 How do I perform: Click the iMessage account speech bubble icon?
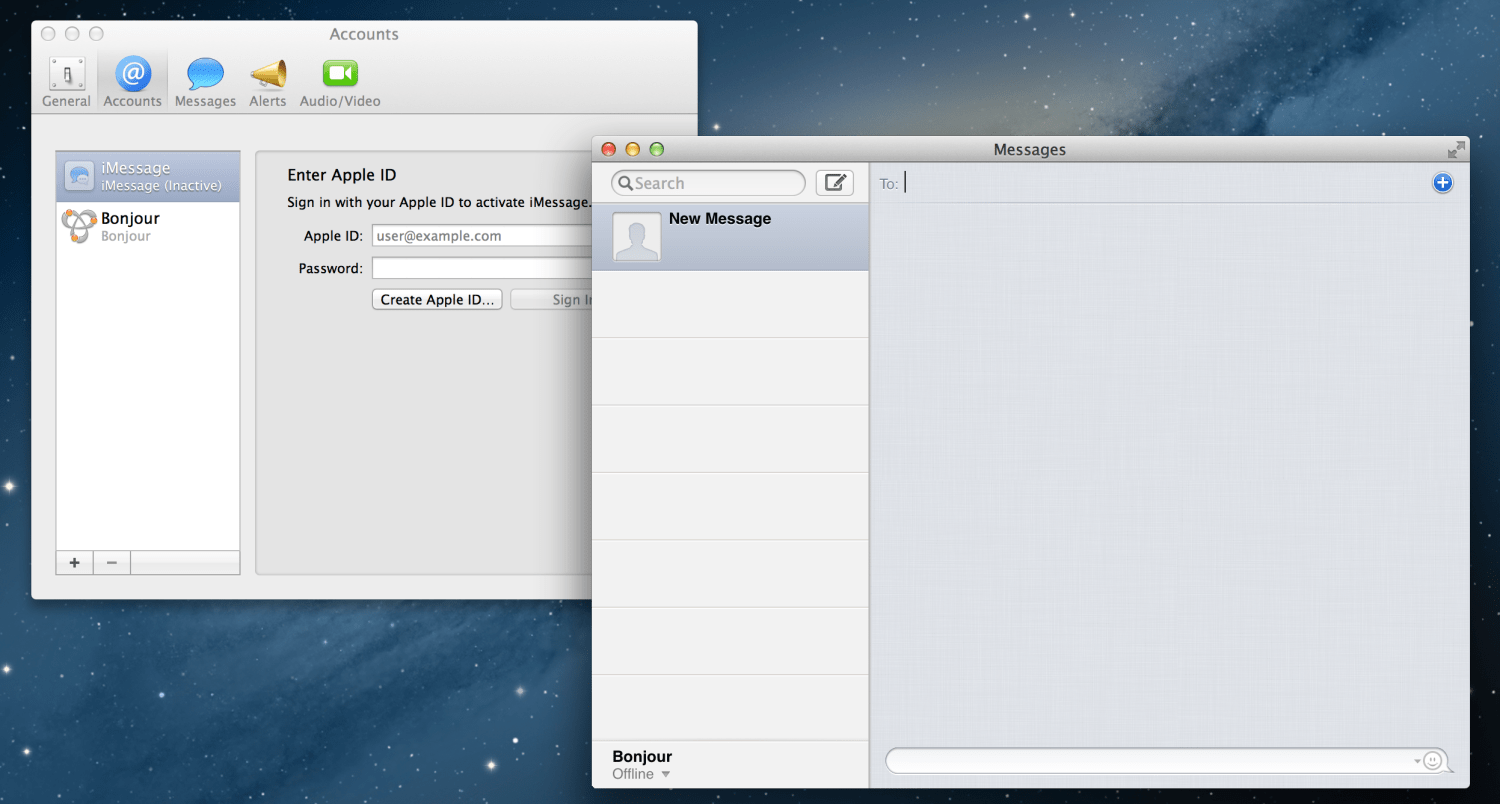click(79, 176)
